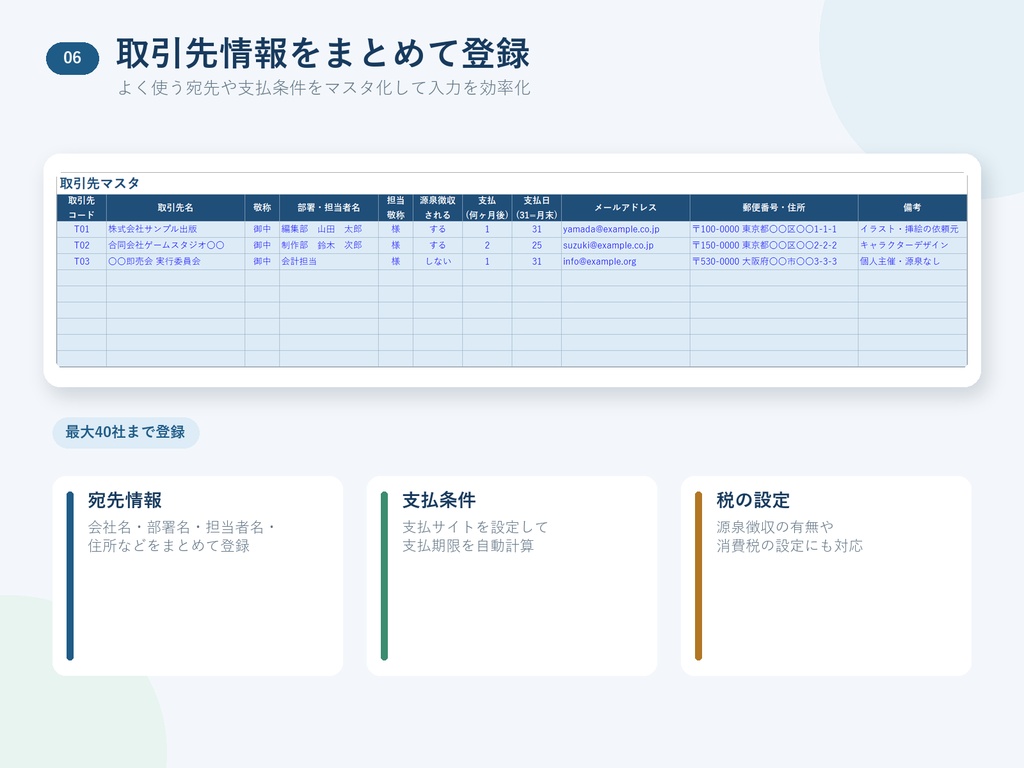
Task: Select cell T01 in the code column
Action: coord(82,229)
